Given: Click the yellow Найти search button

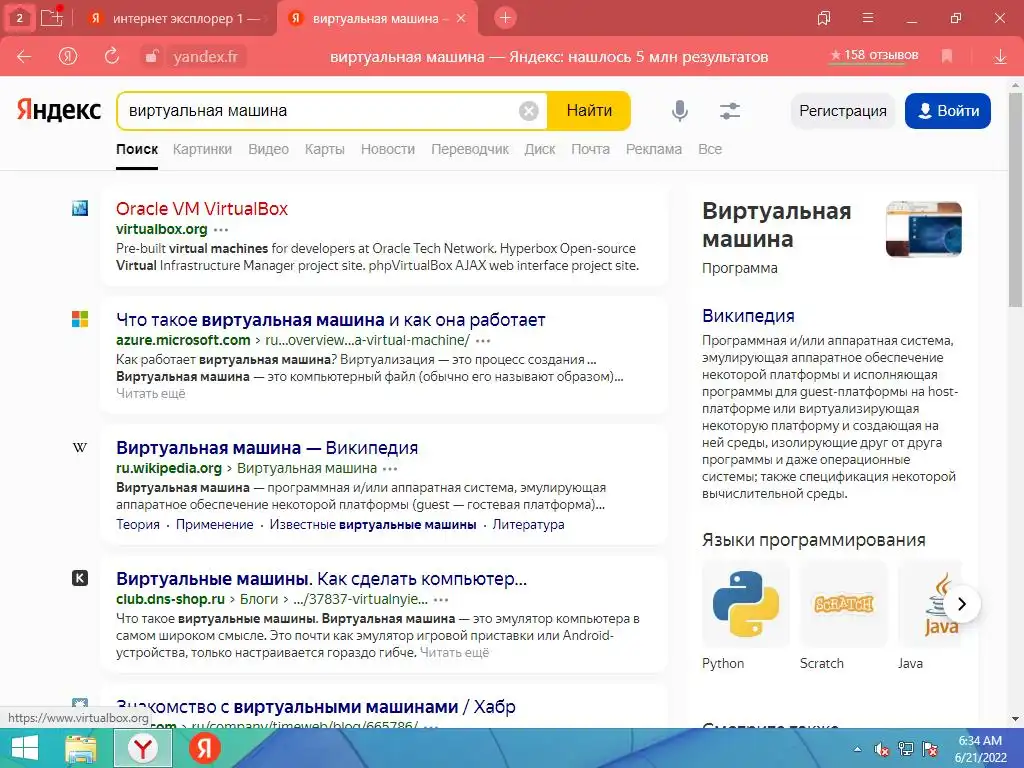Looking at the screenshot, I should [x=589, y=111].
